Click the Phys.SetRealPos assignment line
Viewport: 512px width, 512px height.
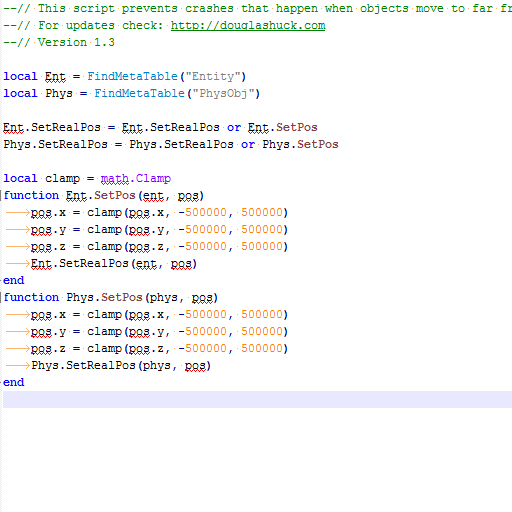tap(171, 144)
